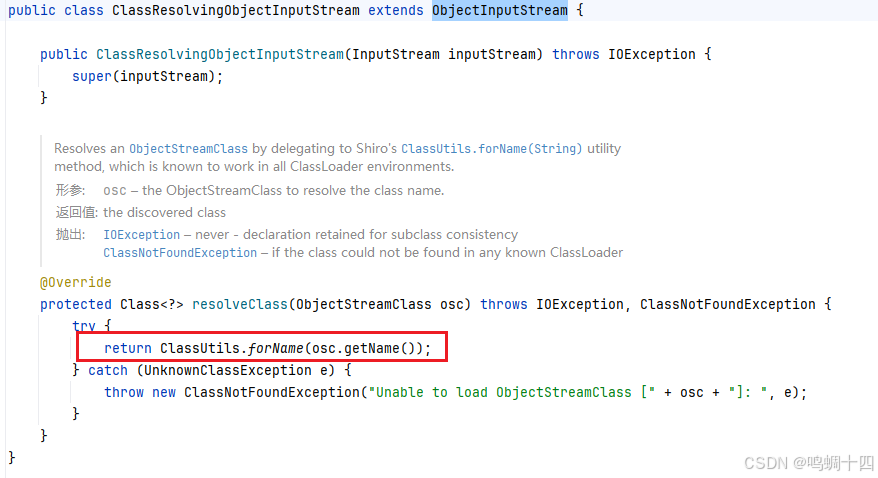Click the resolveClass method name
Image resolution: width=878 pixels, height=478 pixels.
(x=240, y=304)
